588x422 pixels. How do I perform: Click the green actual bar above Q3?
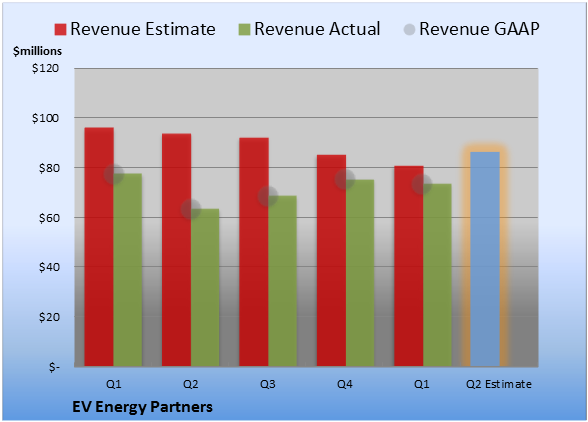(282, 281)
